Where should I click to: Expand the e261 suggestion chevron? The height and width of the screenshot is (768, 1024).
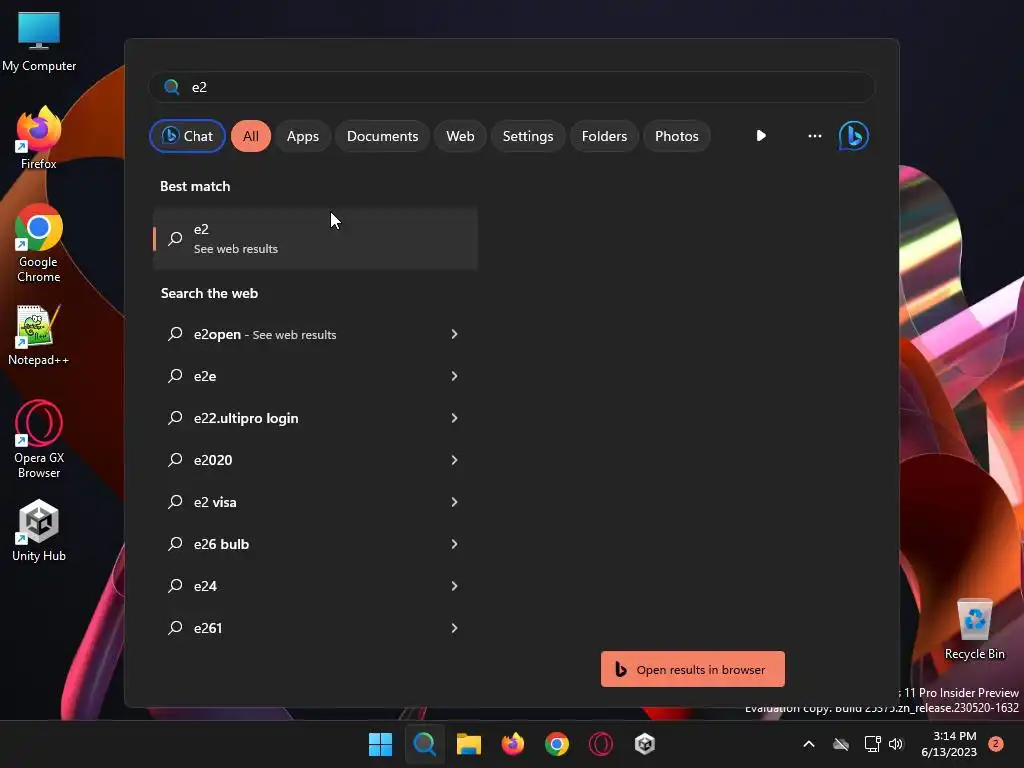tap(454, 628)
